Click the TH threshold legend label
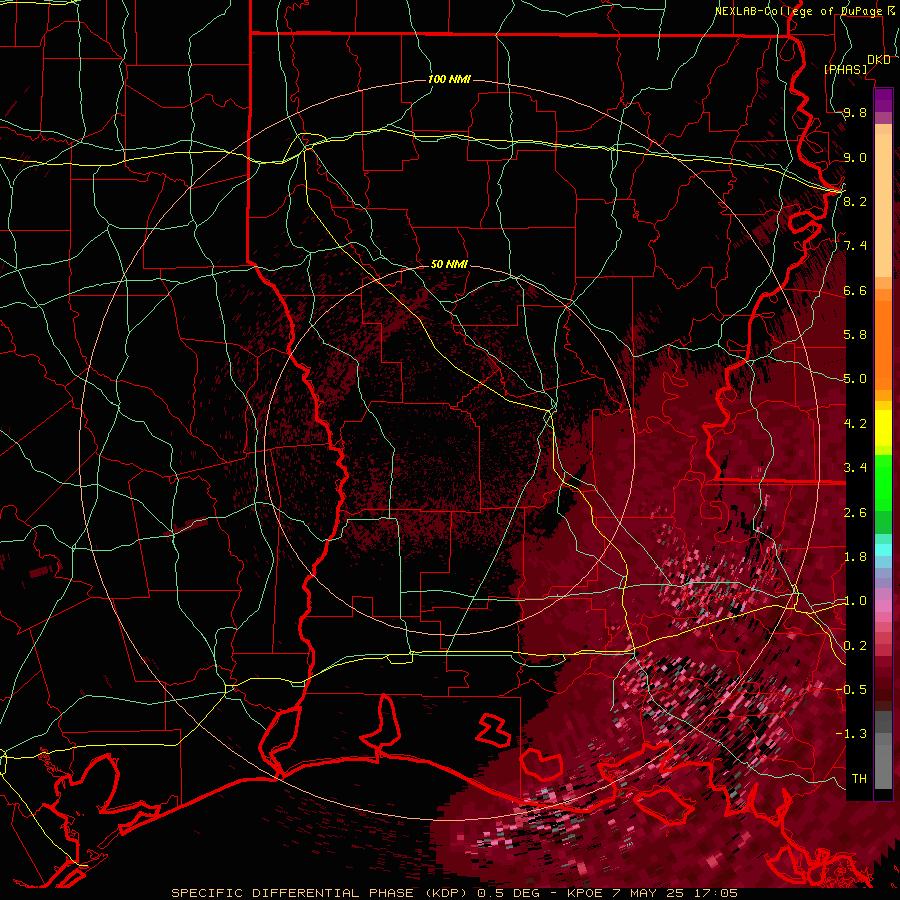Image resolution: width=900 pixels, height=900 pixels. [x=859, y=778]
